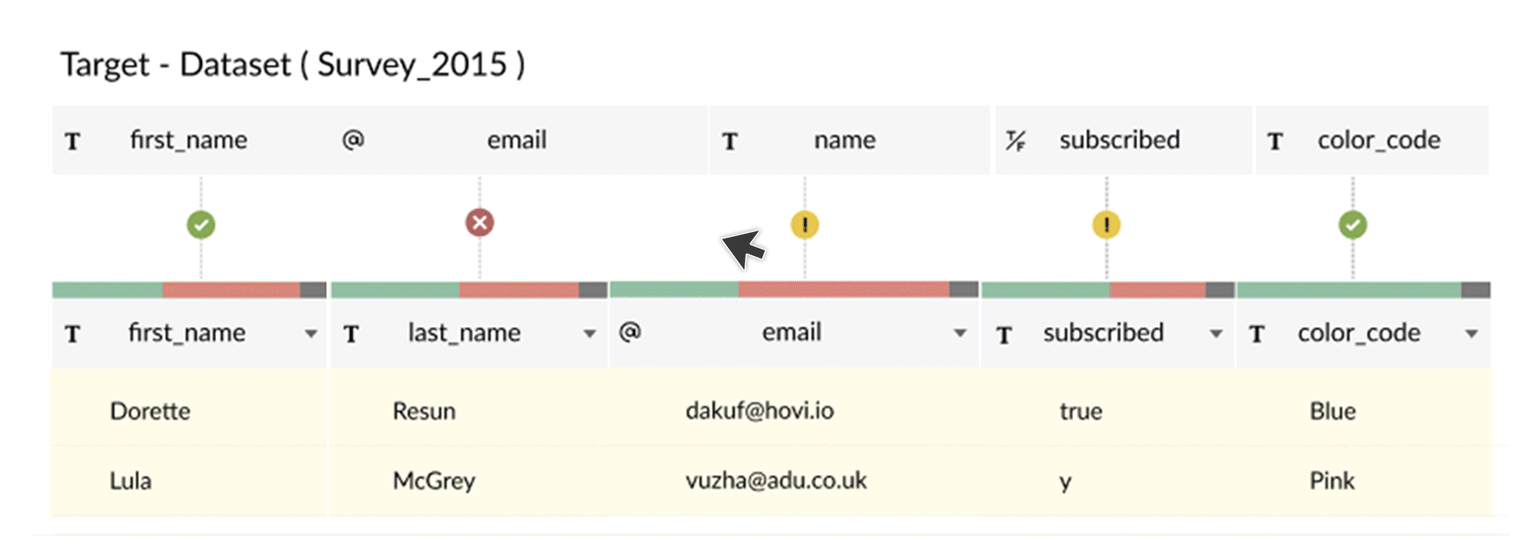
Task: Click boolean type icon beside target subscribed
Action: [x=1016, y=141]
